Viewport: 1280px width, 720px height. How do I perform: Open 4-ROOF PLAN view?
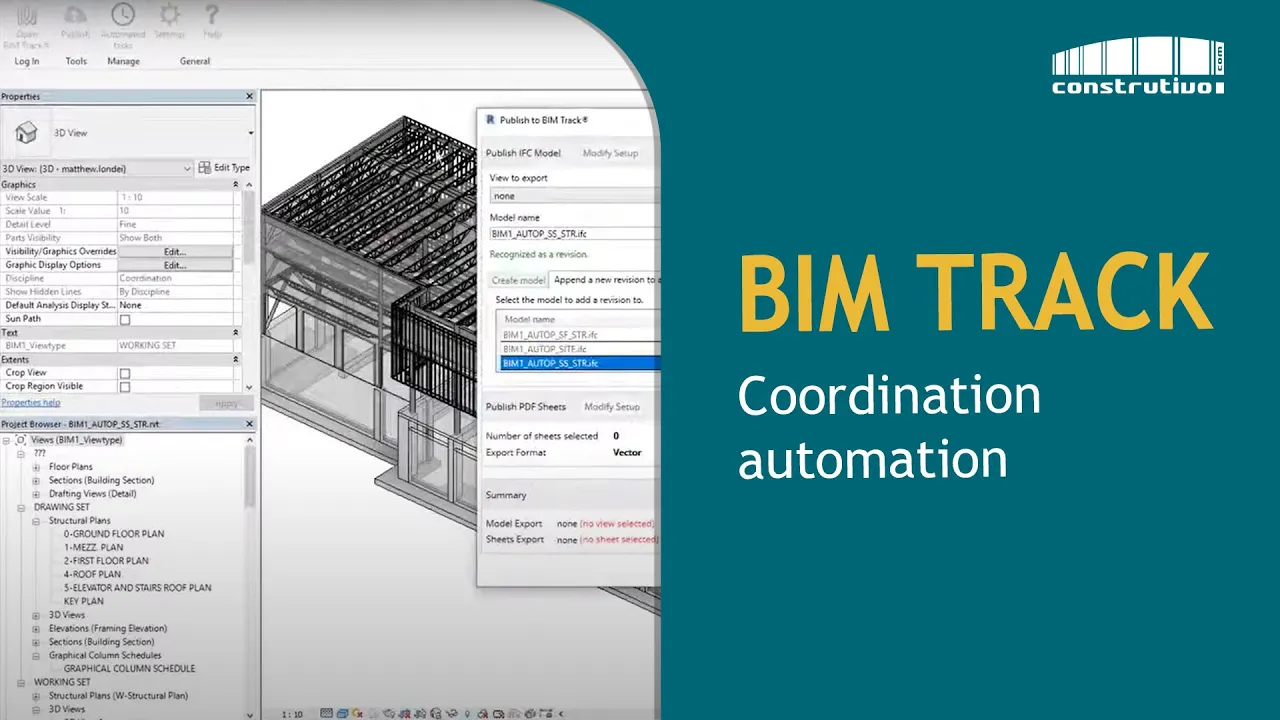pos(92,575)
